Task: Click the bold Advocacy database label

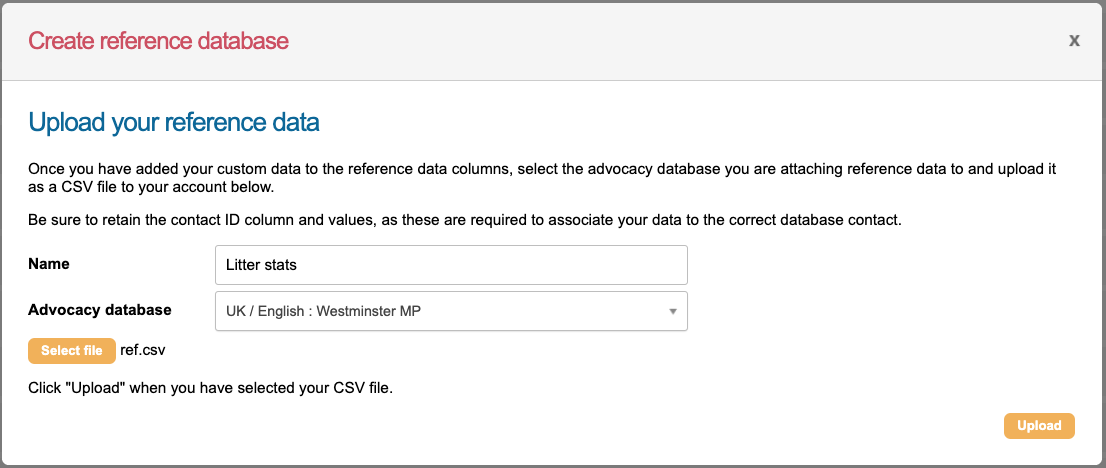Action: (x=100, y=310)
